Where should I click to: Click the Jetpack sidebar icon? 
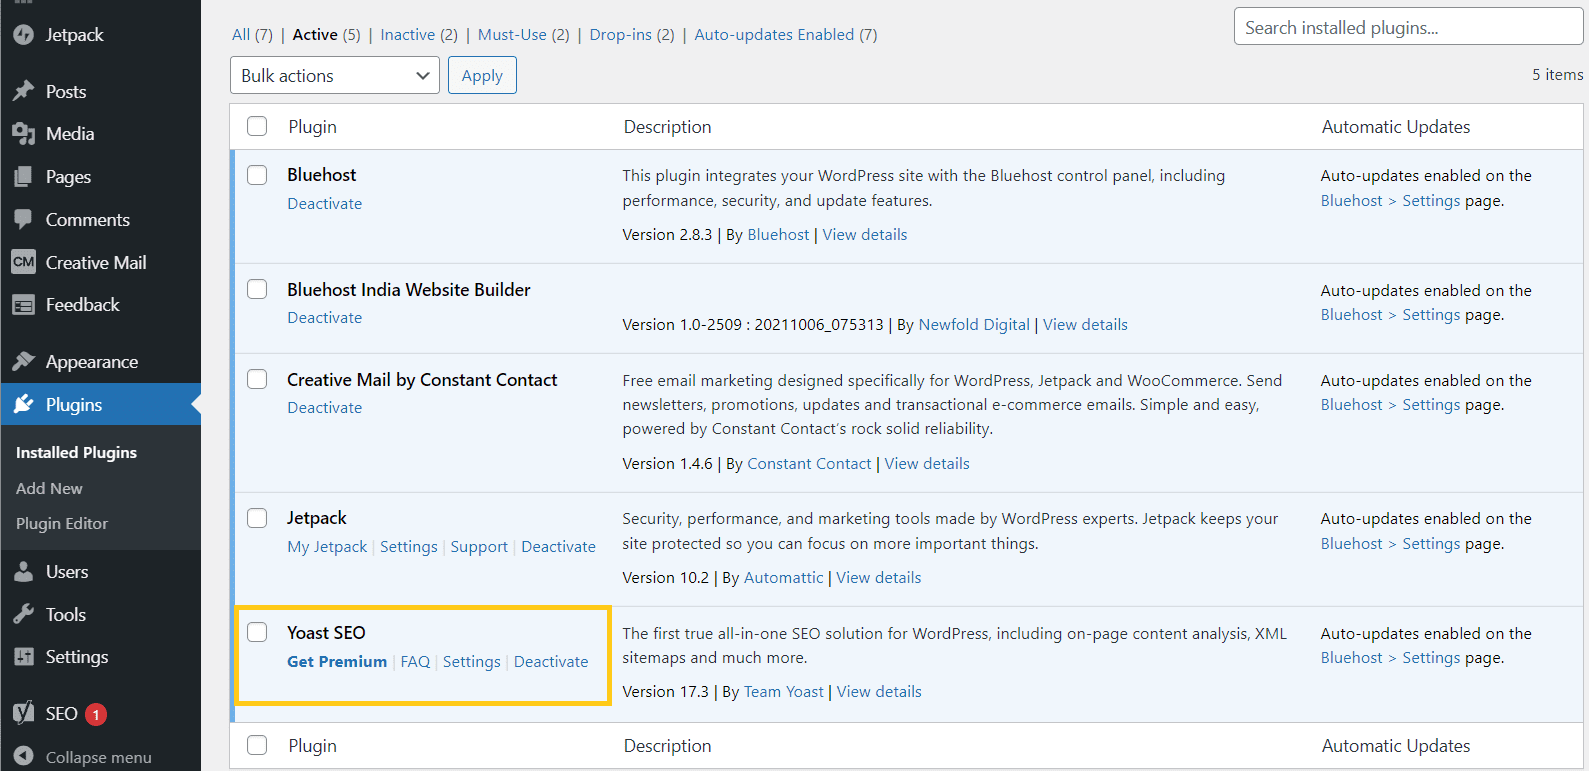(24, 35)
